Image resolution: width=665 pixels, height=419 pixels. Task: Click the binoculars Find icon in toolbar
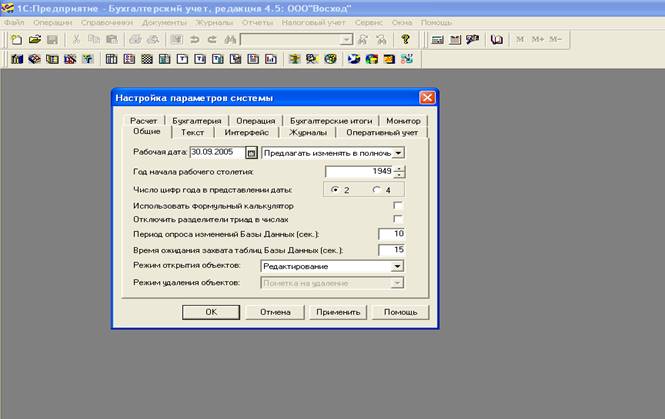point(229,39)
